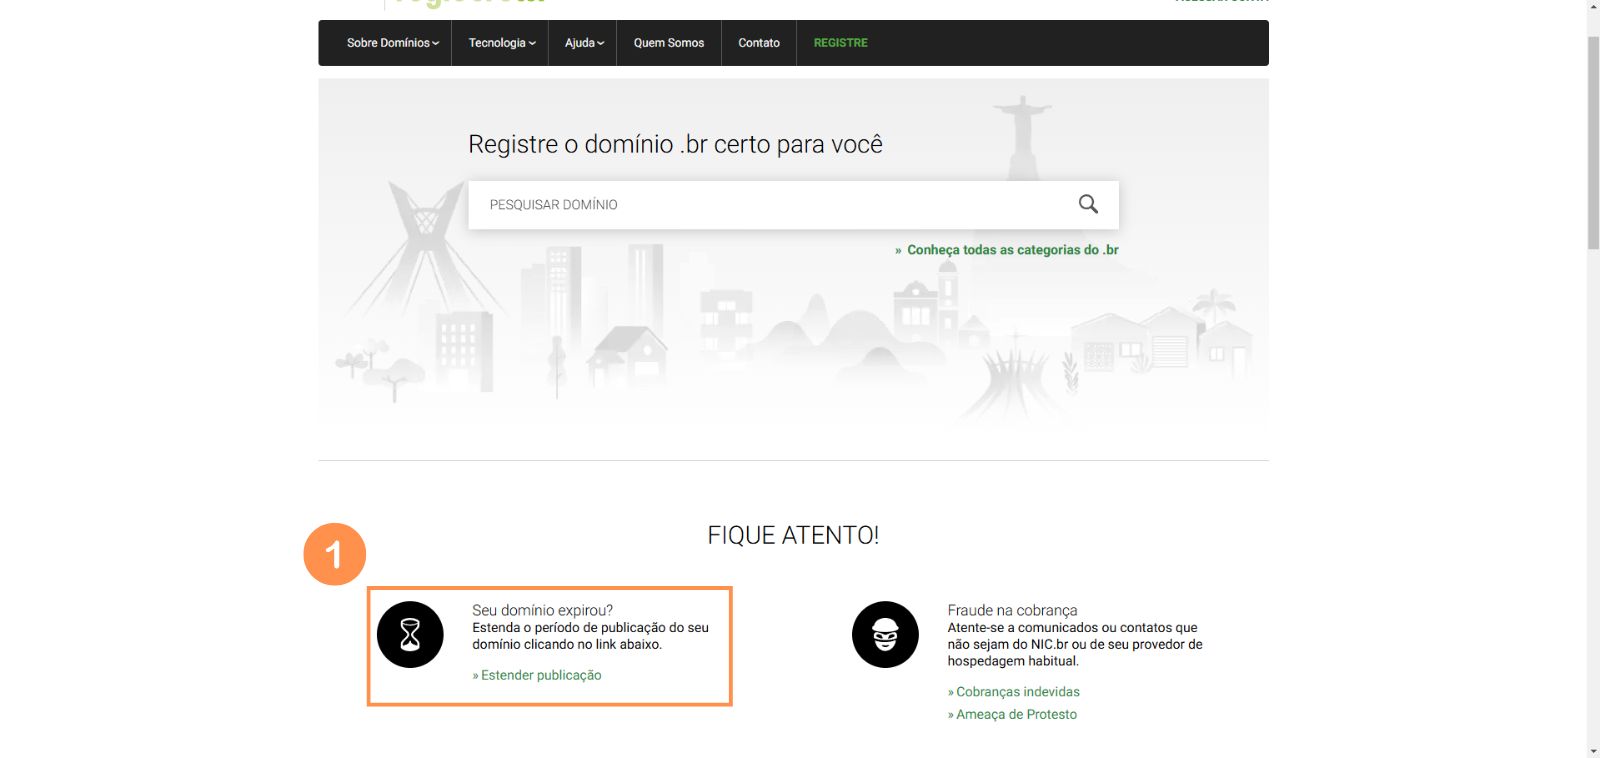Image resolution: width=1600 pixels, height=758 pixels.
Task: Open the Sobre Domínios dropdown menu
Action: click(393, 43)
